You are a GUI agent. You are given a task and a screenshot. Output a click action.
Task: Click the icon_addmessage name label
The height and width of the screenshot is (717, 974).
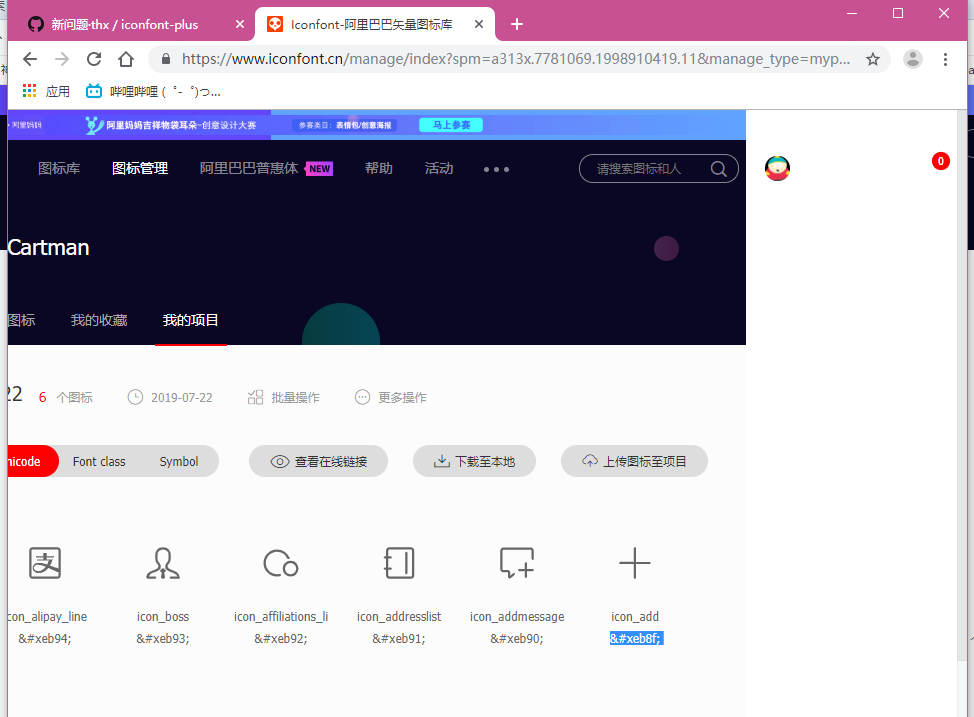click(517, 616)
